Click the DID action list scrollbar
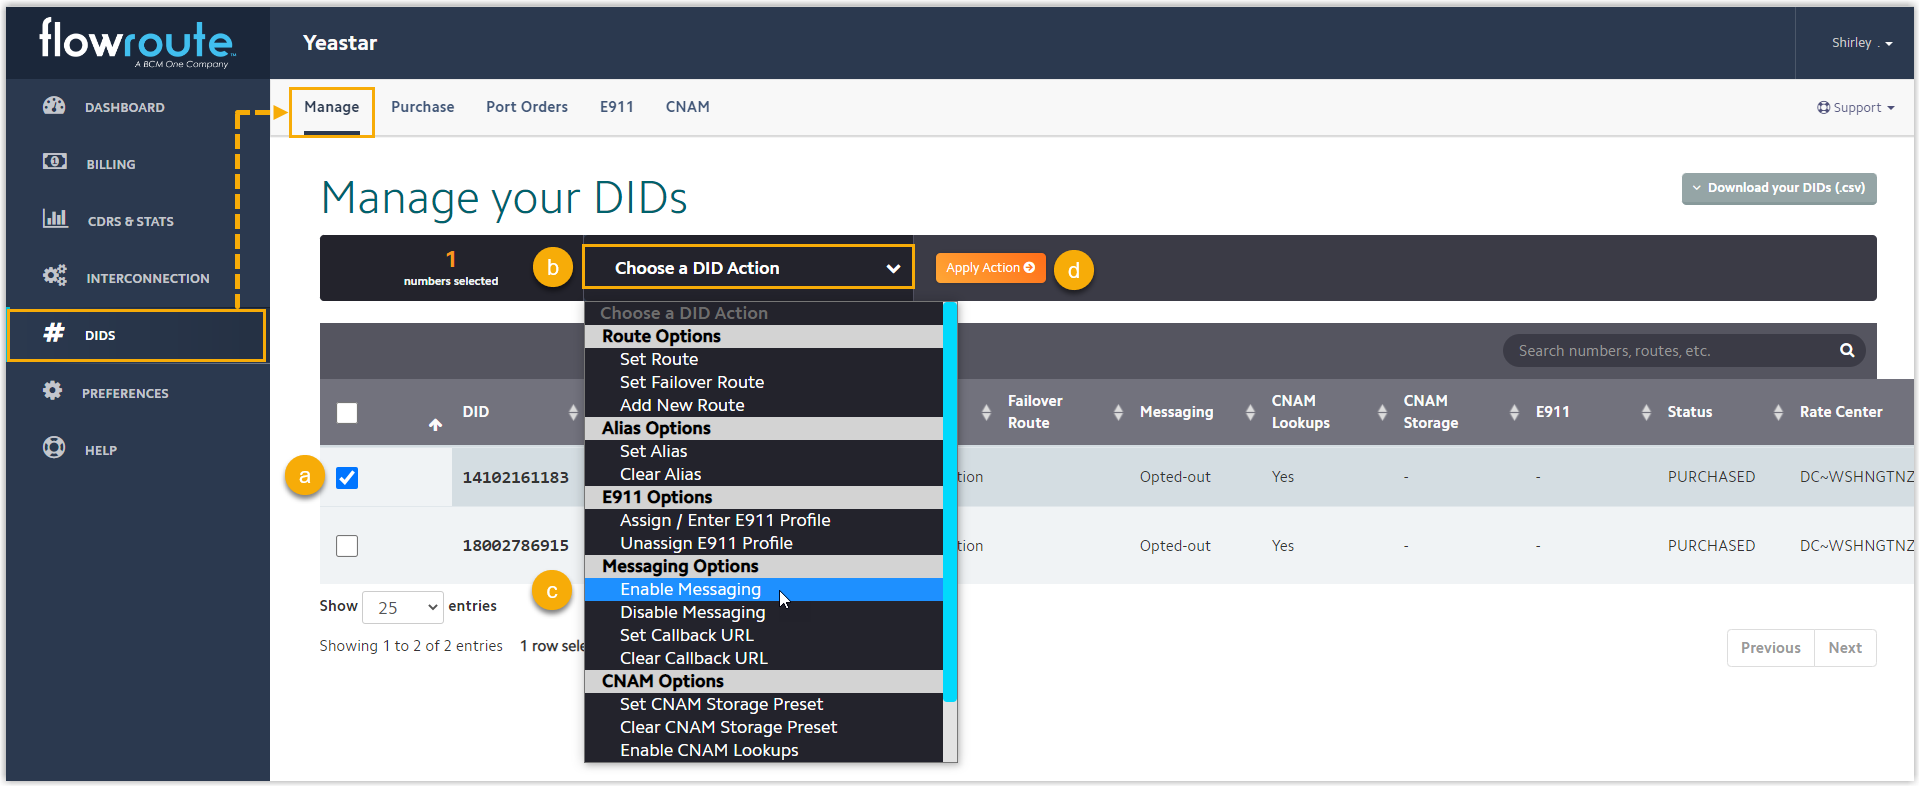The height and width of the screenshot is (787, 1920). pos(950,500)
